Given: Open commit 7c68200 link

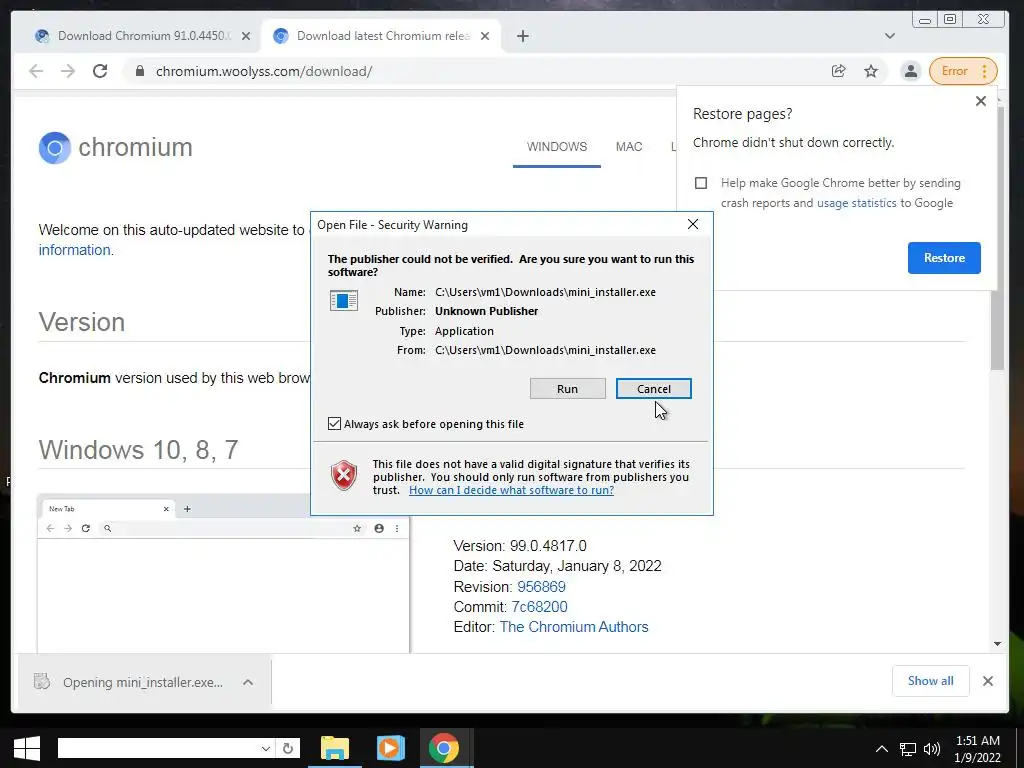Looking at the screenshot, I should click(x=539, y=607).
